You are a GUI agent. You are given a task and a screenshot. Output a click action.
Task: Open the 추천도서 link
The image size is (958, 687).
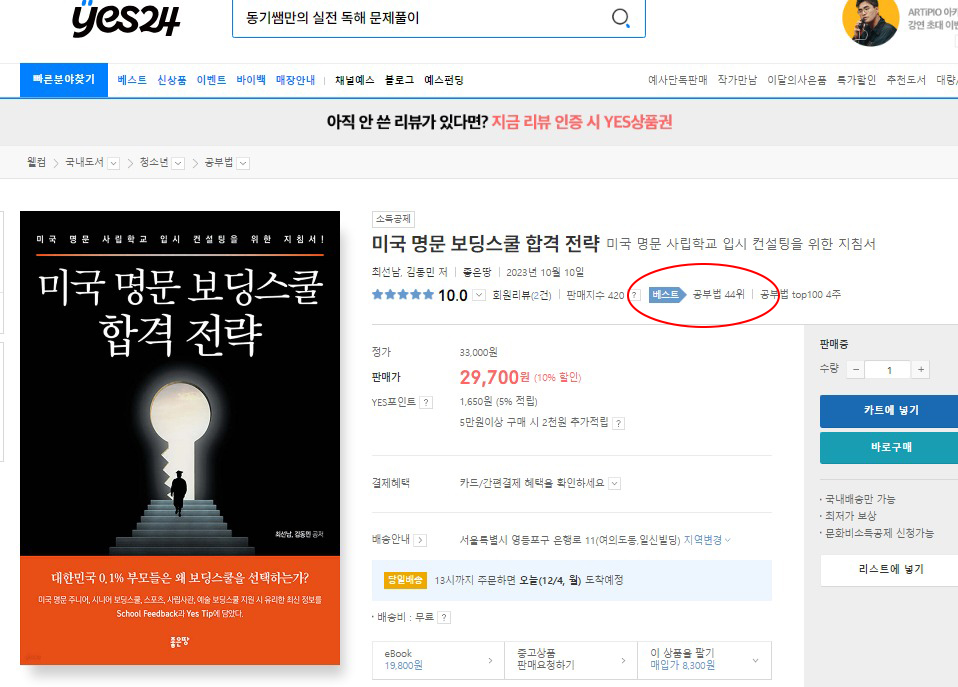[906, 80]
